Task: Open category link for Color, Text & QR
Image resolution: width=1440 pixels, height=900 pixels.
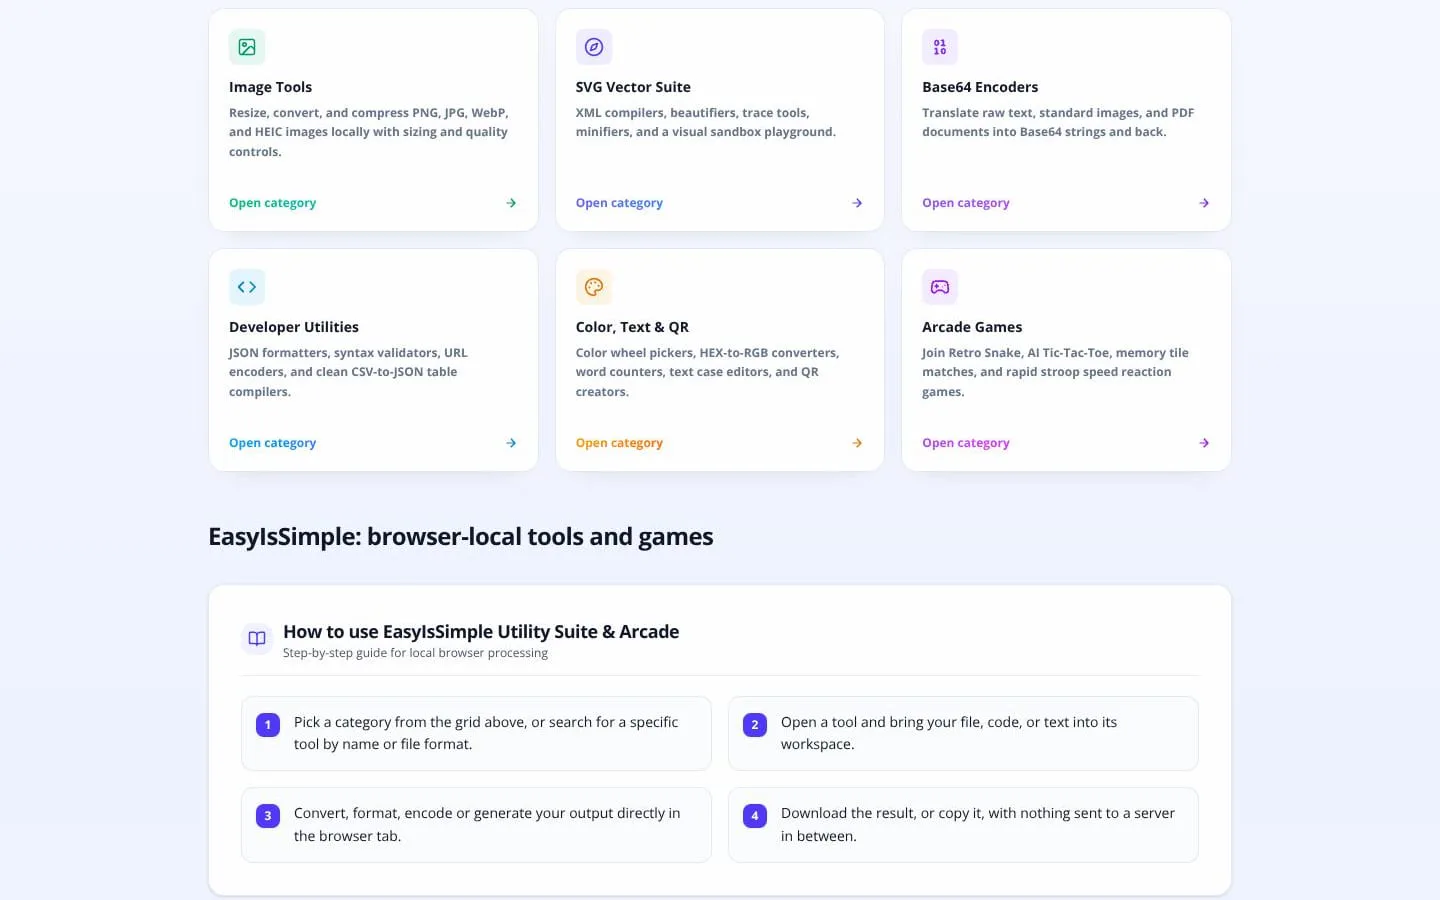Action: 619,443
